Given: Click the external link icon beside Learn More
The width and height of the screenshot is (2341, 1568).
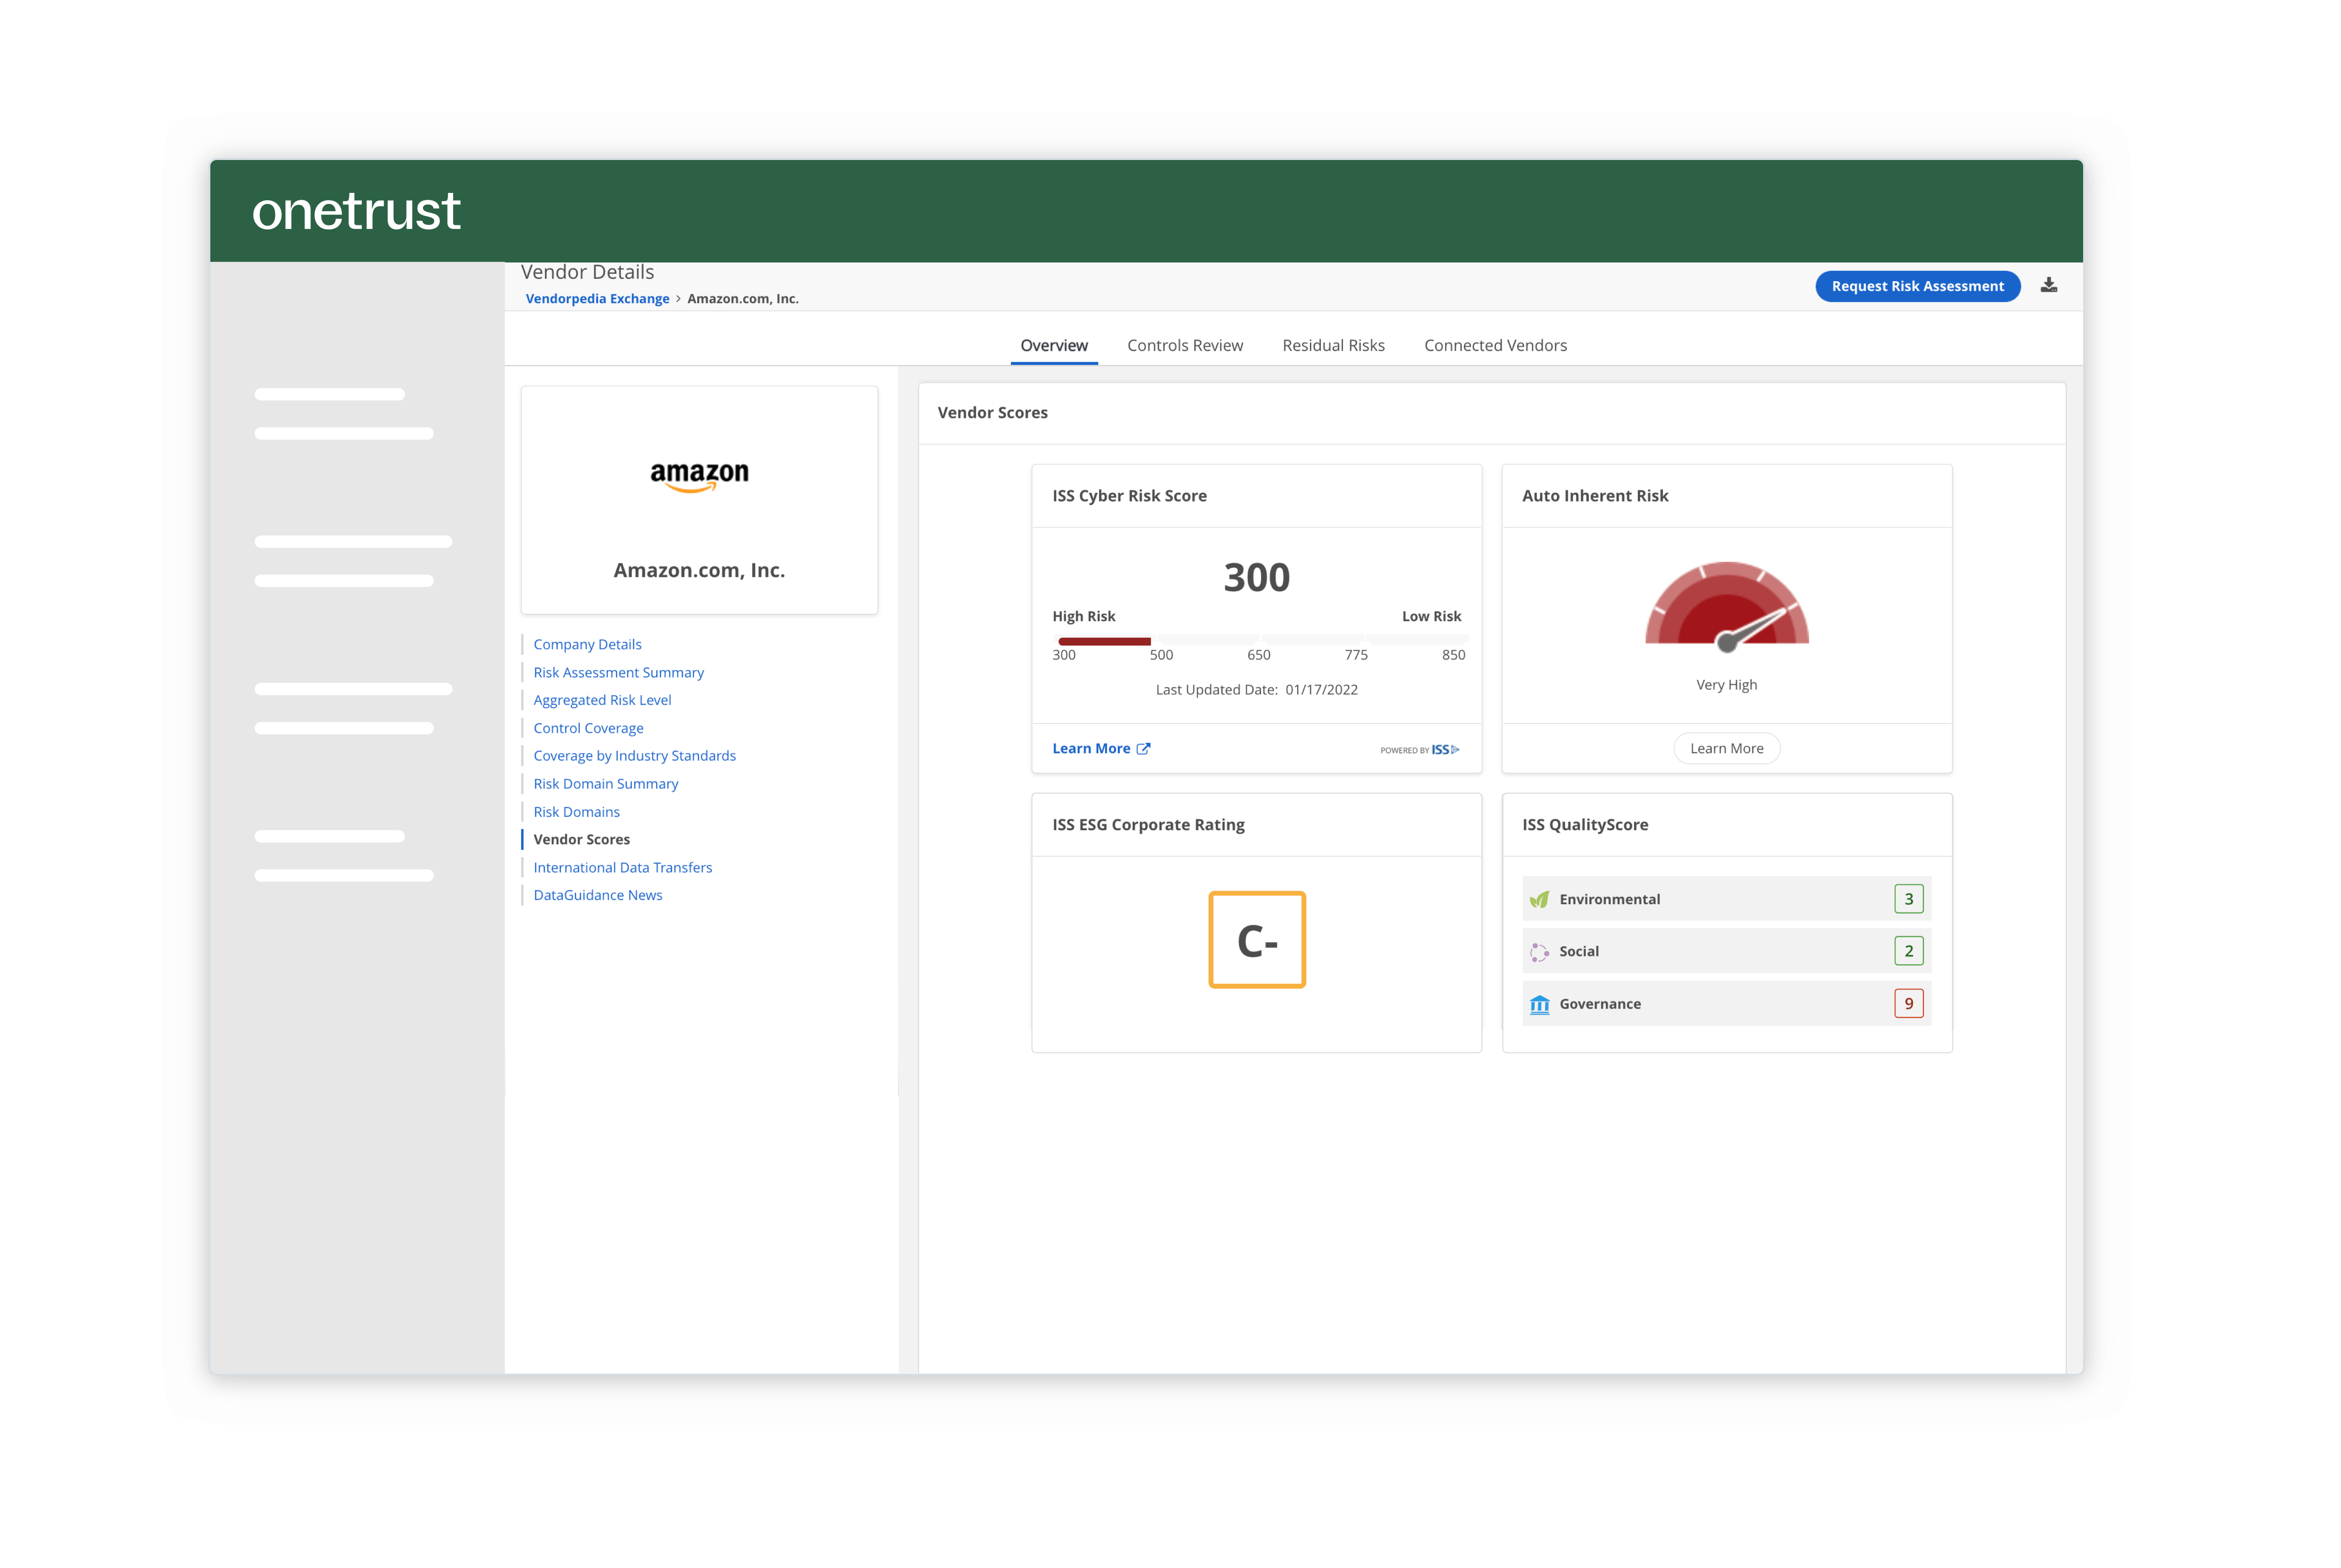Looking at the screenshot, I should 1143,748.
